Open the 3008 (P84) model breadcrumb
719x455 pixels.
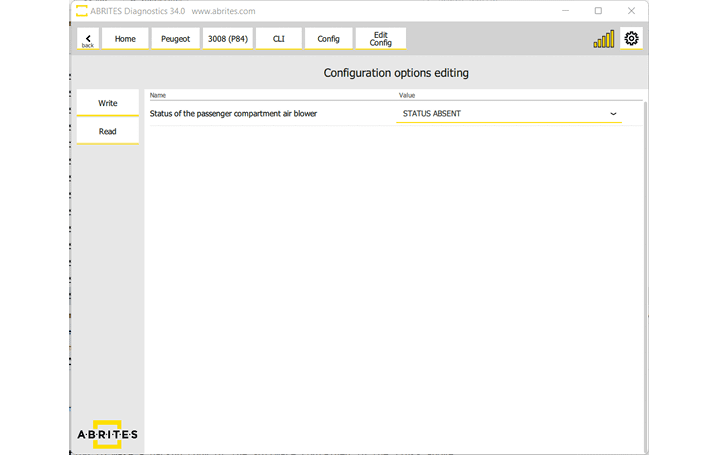227,39
